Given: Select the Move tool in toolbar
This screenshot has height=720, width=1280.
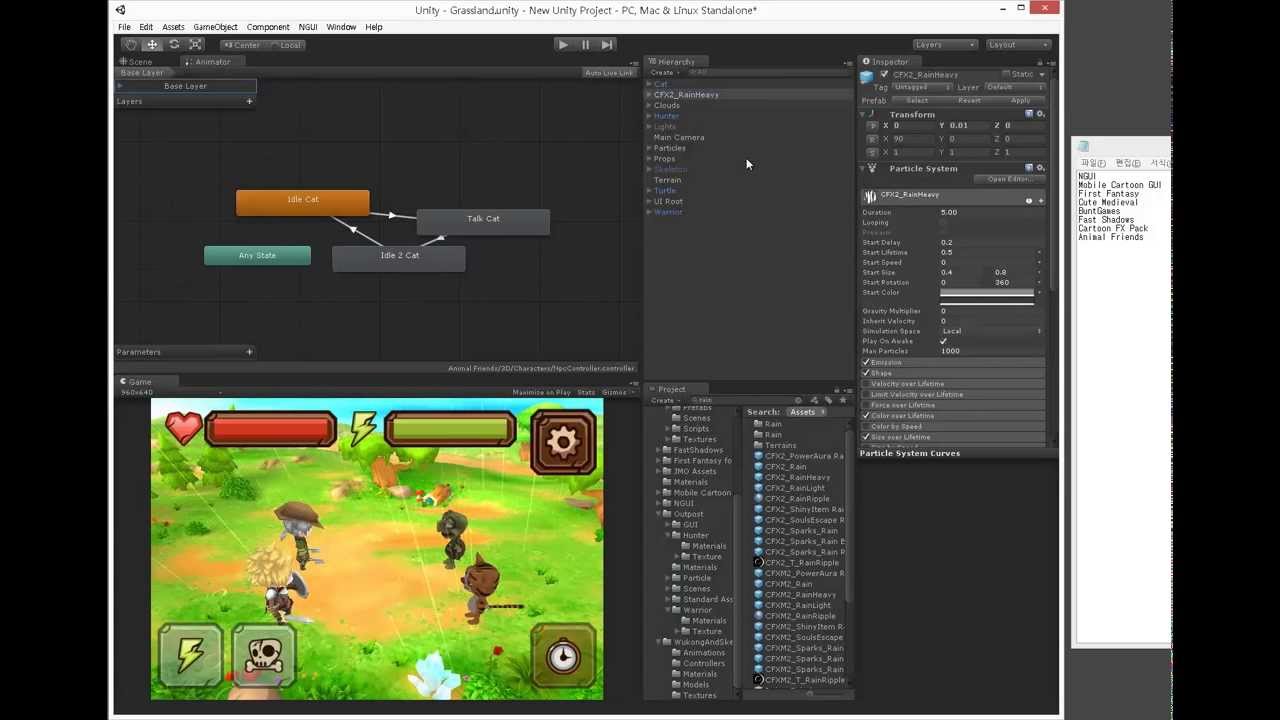Looking at the screenshot, I should [x=152, y=44].
